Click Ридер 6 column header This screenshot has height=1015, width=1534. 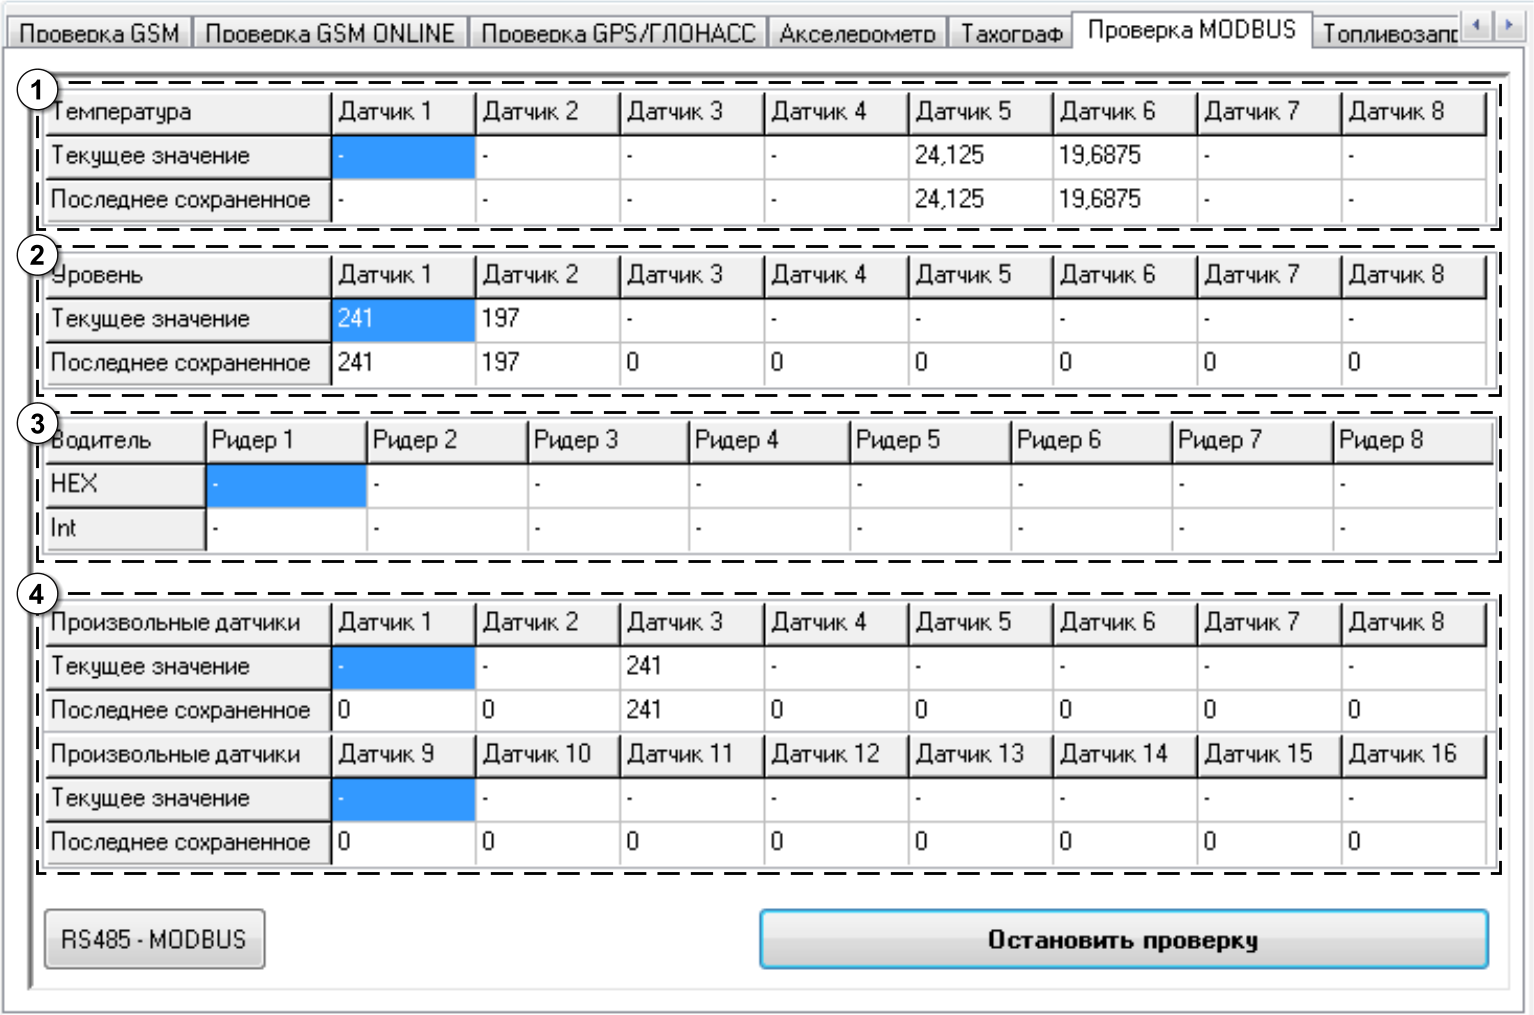coord(1091,440)
